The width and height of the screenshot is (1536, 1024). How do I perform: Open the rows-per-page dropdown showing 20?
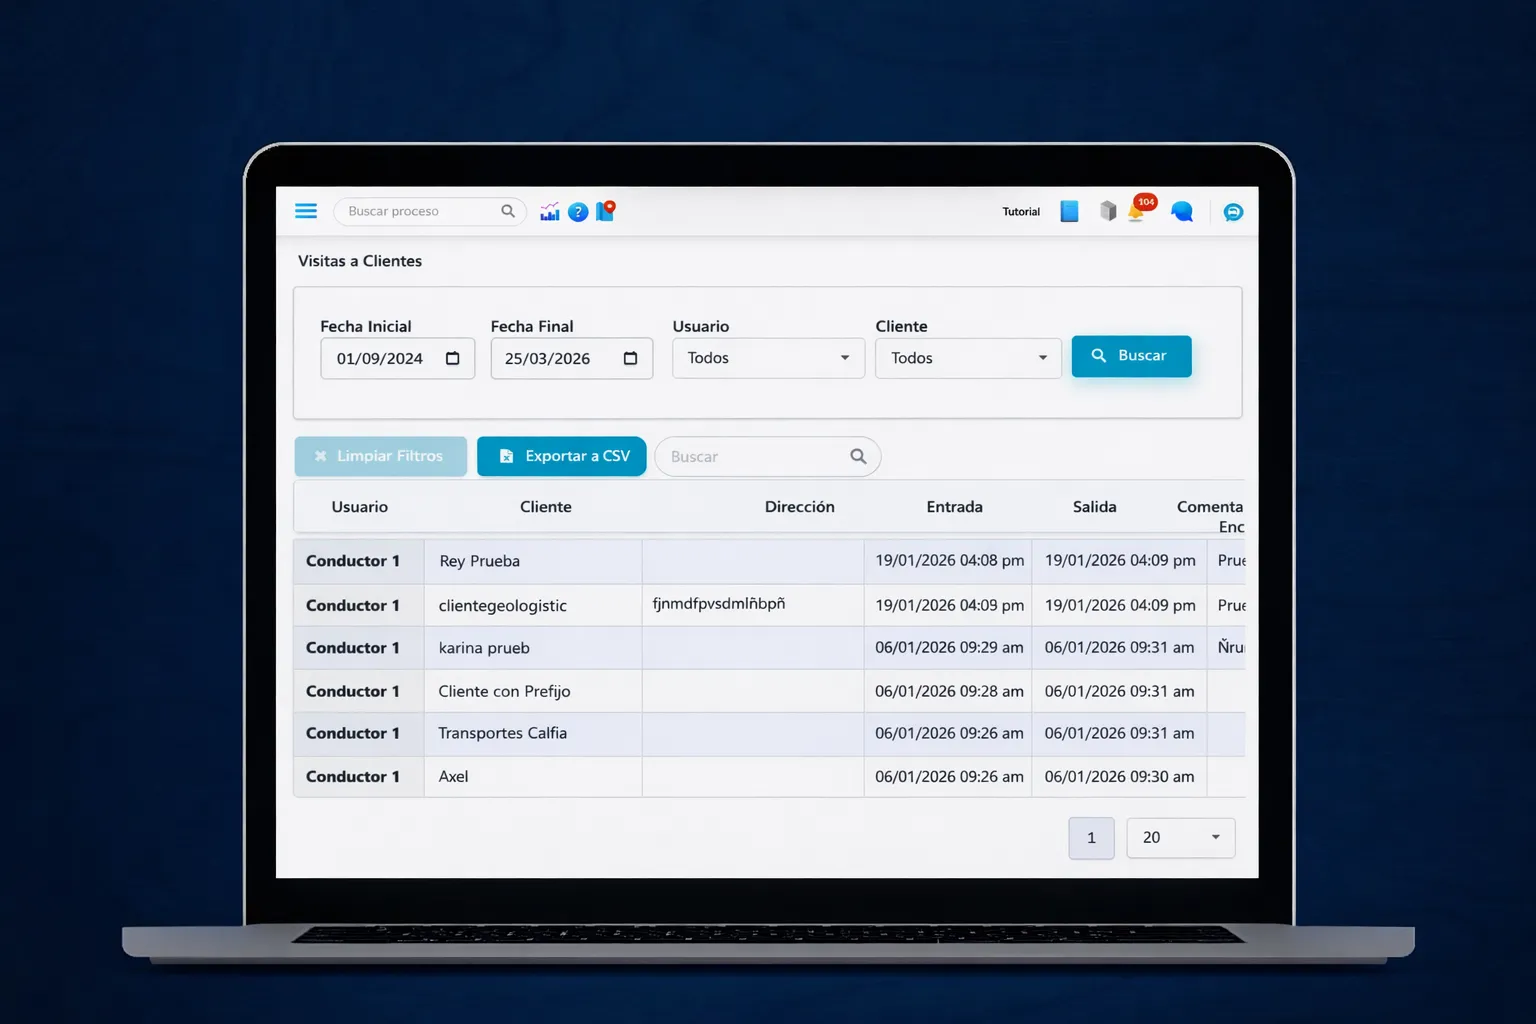coord(1180,838)
